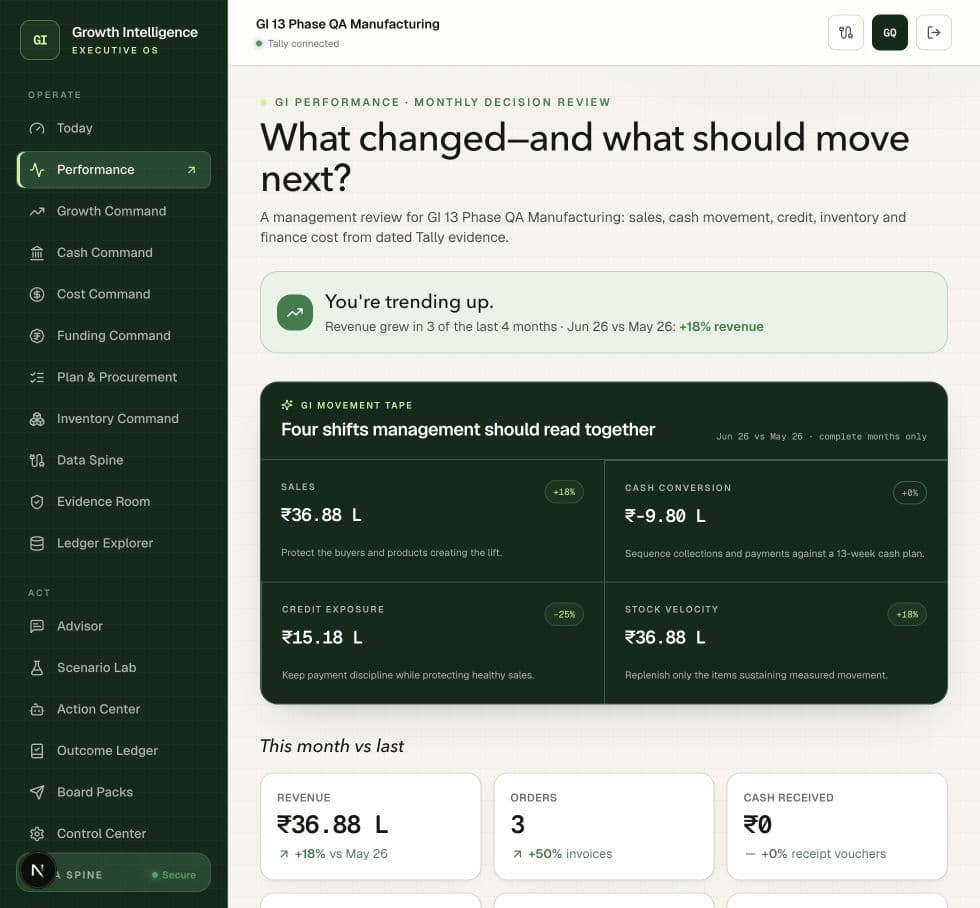This screenshot has height=908, width=980.
Task: Click the +18% revenue text in banner
Action: pos(721,327)
